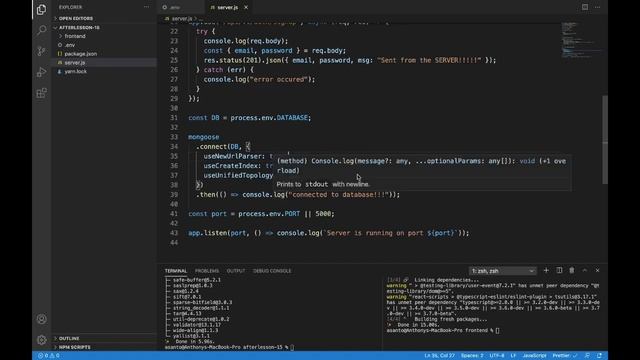Click the "mongoose" identifier on line 33
The height and width of the screenshot is (360, 640).
pos(203,137)
